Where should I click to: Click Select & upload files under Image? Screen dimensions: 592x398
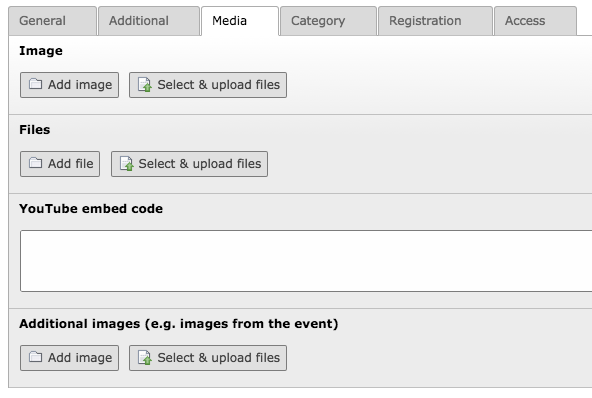click(208, 85)
